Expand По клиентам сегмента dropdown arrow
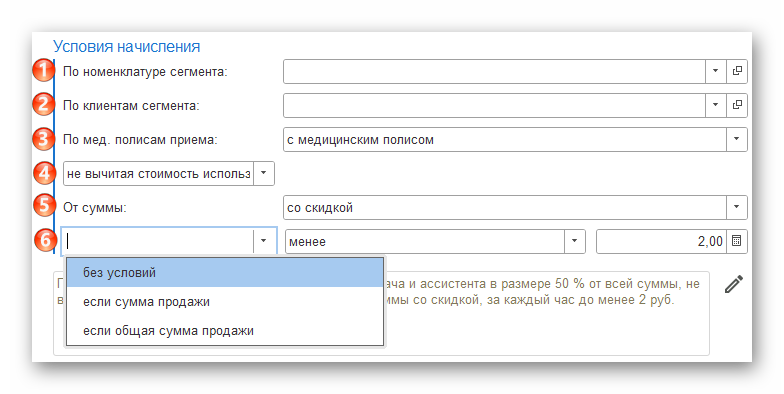The image size is (784, 394). 716,106
